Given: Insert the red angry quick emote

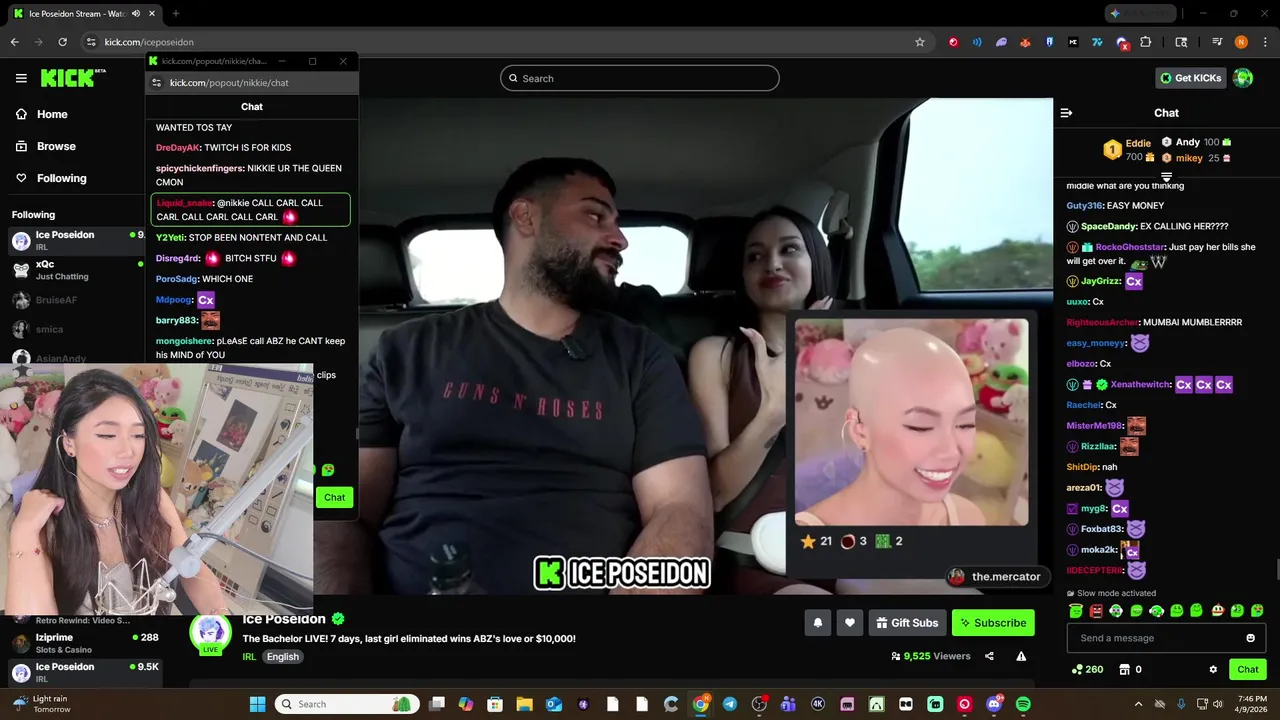Looking at the screenshot, I should coord(1096,611).
